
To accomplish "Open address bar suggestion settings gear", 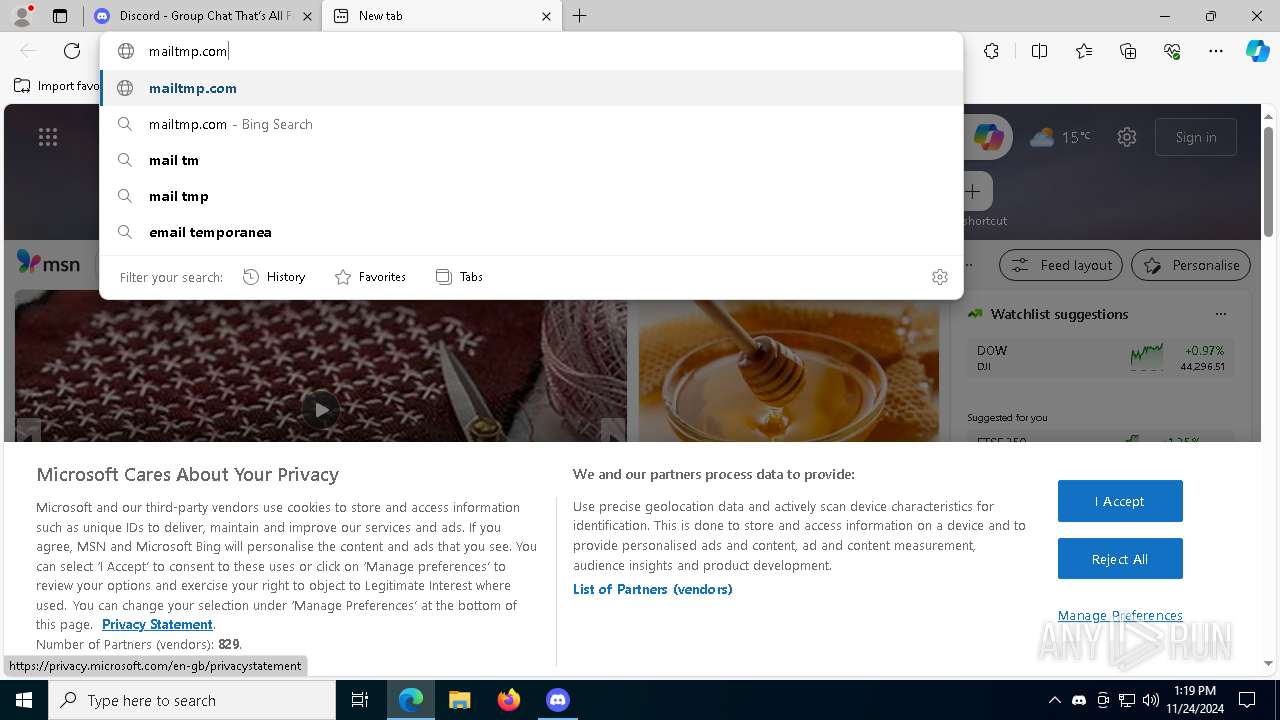I will coord(940,277).
